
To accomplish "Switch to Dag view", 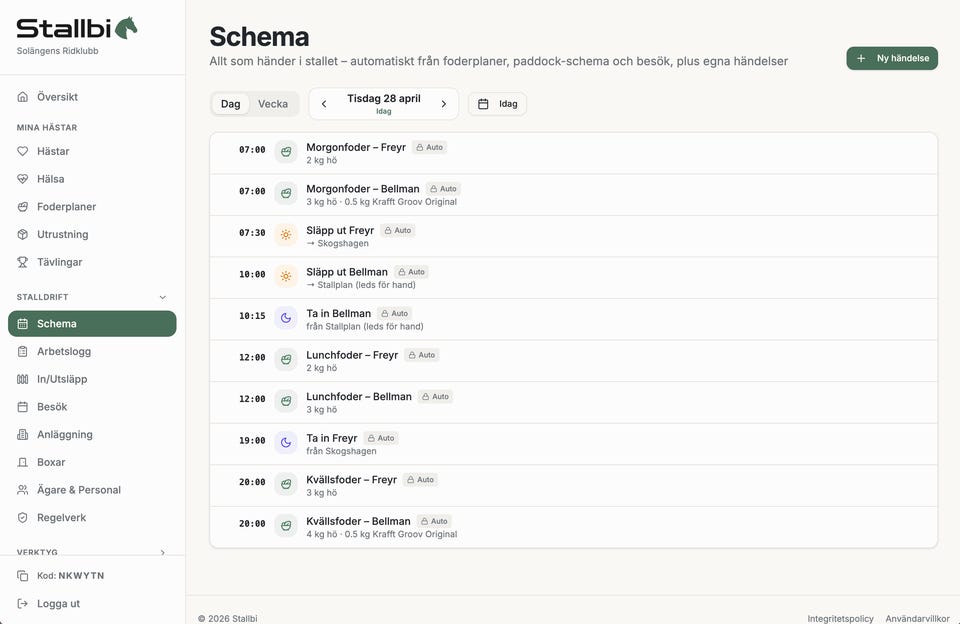I will (230, 104).
